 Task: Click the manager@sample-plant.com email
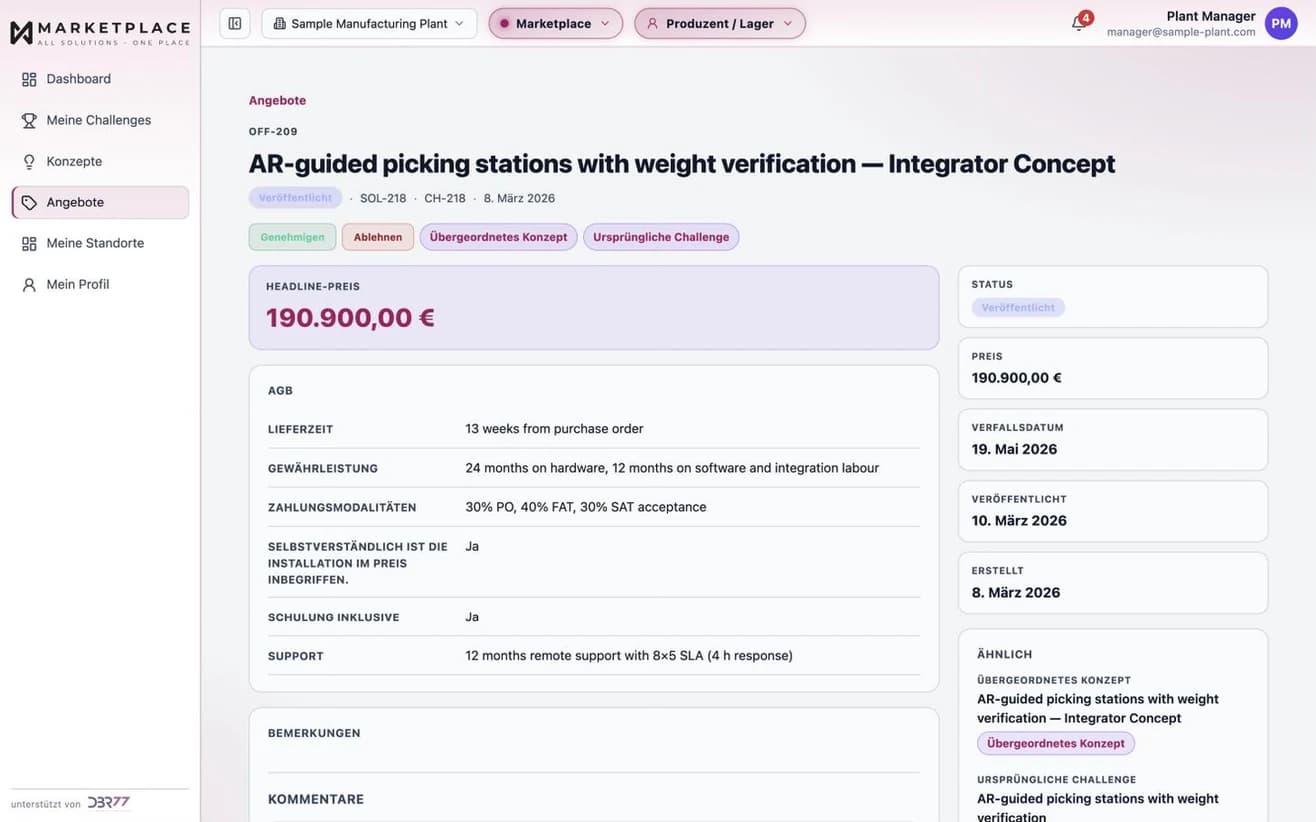[1181, 32]
